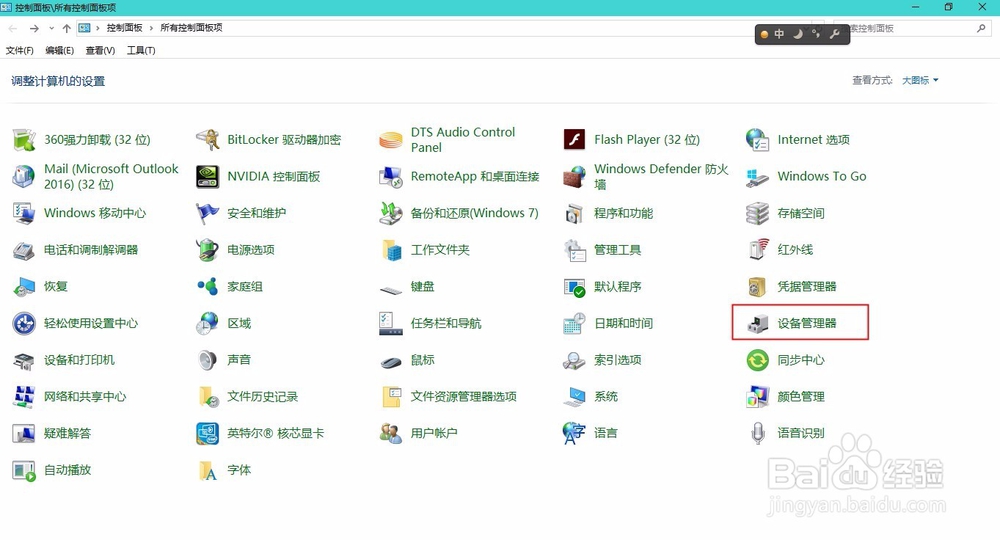Click the Windows To Go icon
Image resolution: width=1000 pixels, height=540 pixels.
click(x=758, y=177)
